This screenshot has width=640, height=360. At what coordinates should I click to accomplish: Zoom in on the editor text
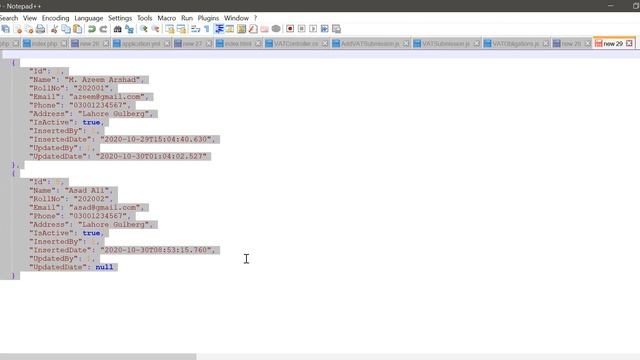pyautogui.click(x=144, y=29)
